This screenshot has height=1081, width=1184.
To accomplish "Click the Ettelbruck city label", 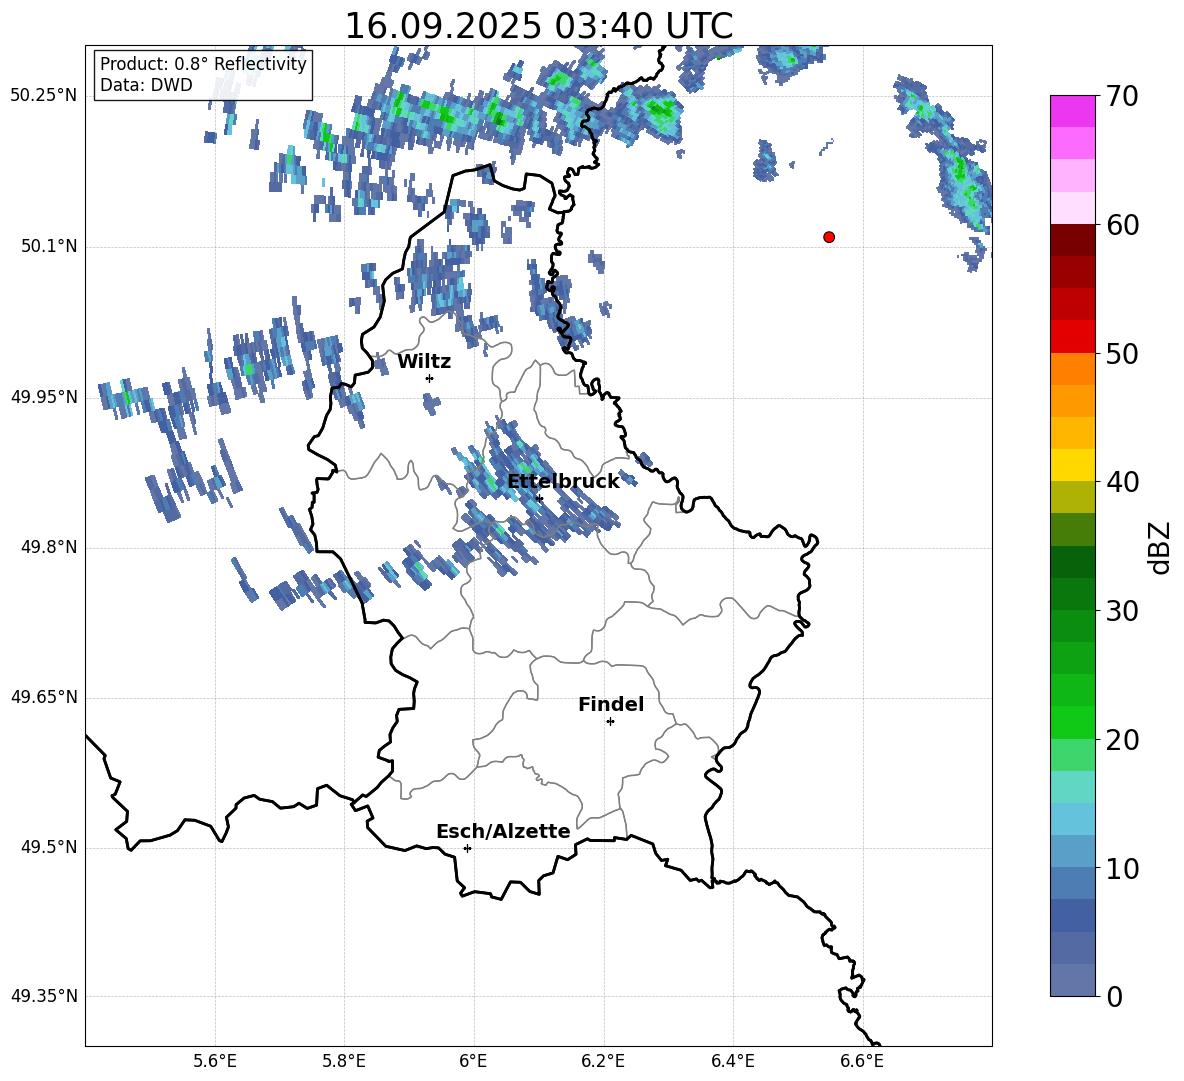I will [563, 482].
